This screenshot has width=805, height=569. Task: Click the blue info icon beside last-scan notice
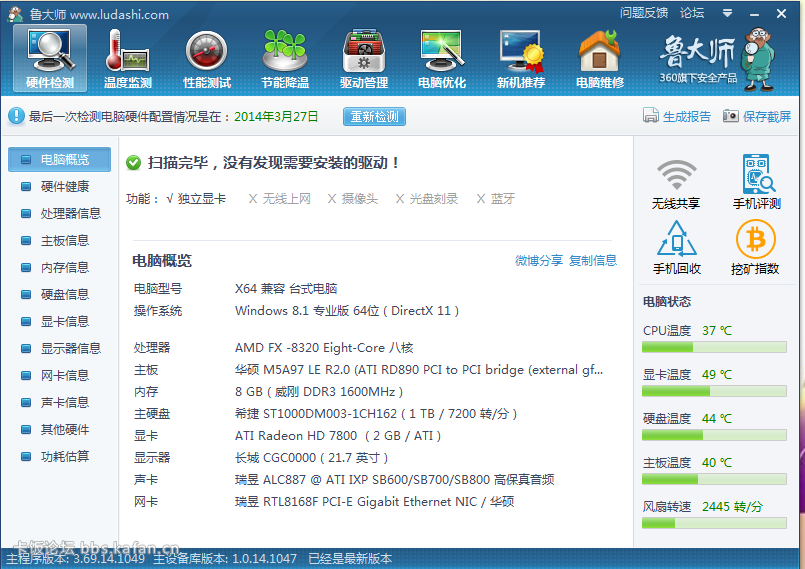[16, 116]
